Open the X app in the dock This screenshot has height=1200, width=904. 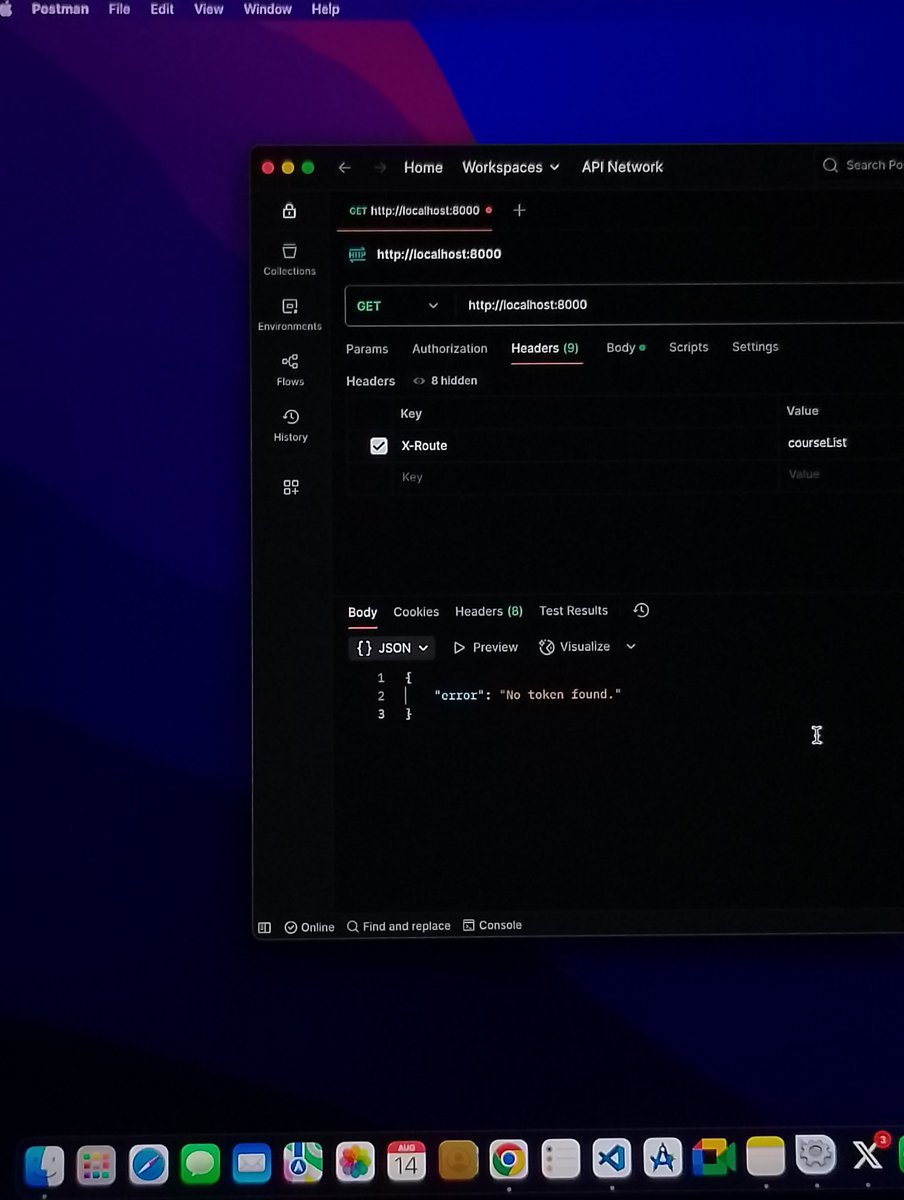pos(867,1156)
